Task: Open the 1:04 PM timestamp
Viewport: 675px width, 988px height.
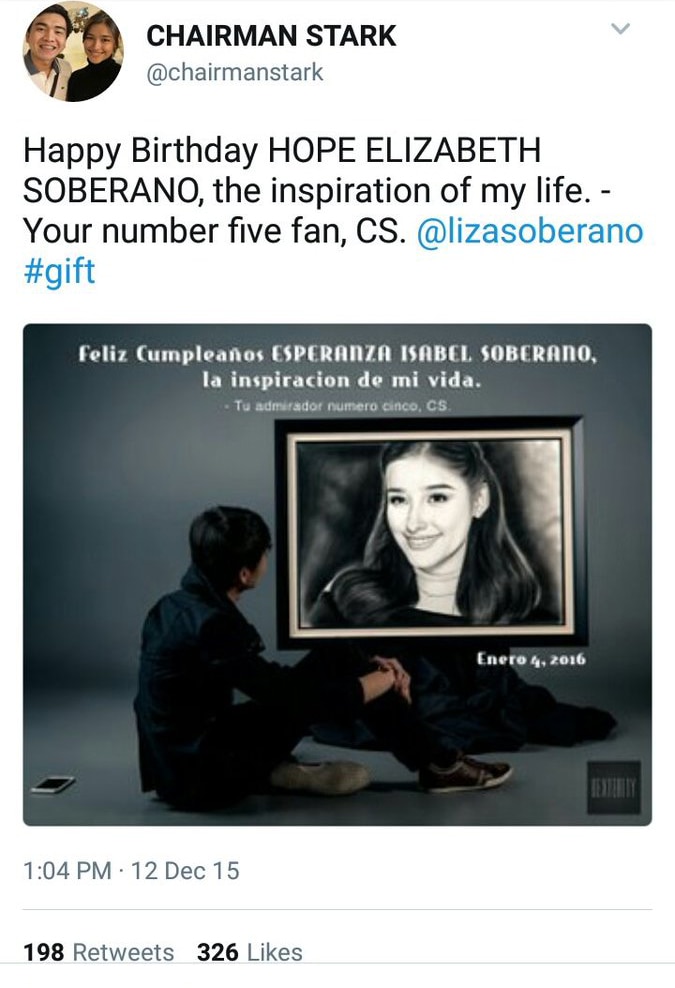Action: click(x=67, y=871)
